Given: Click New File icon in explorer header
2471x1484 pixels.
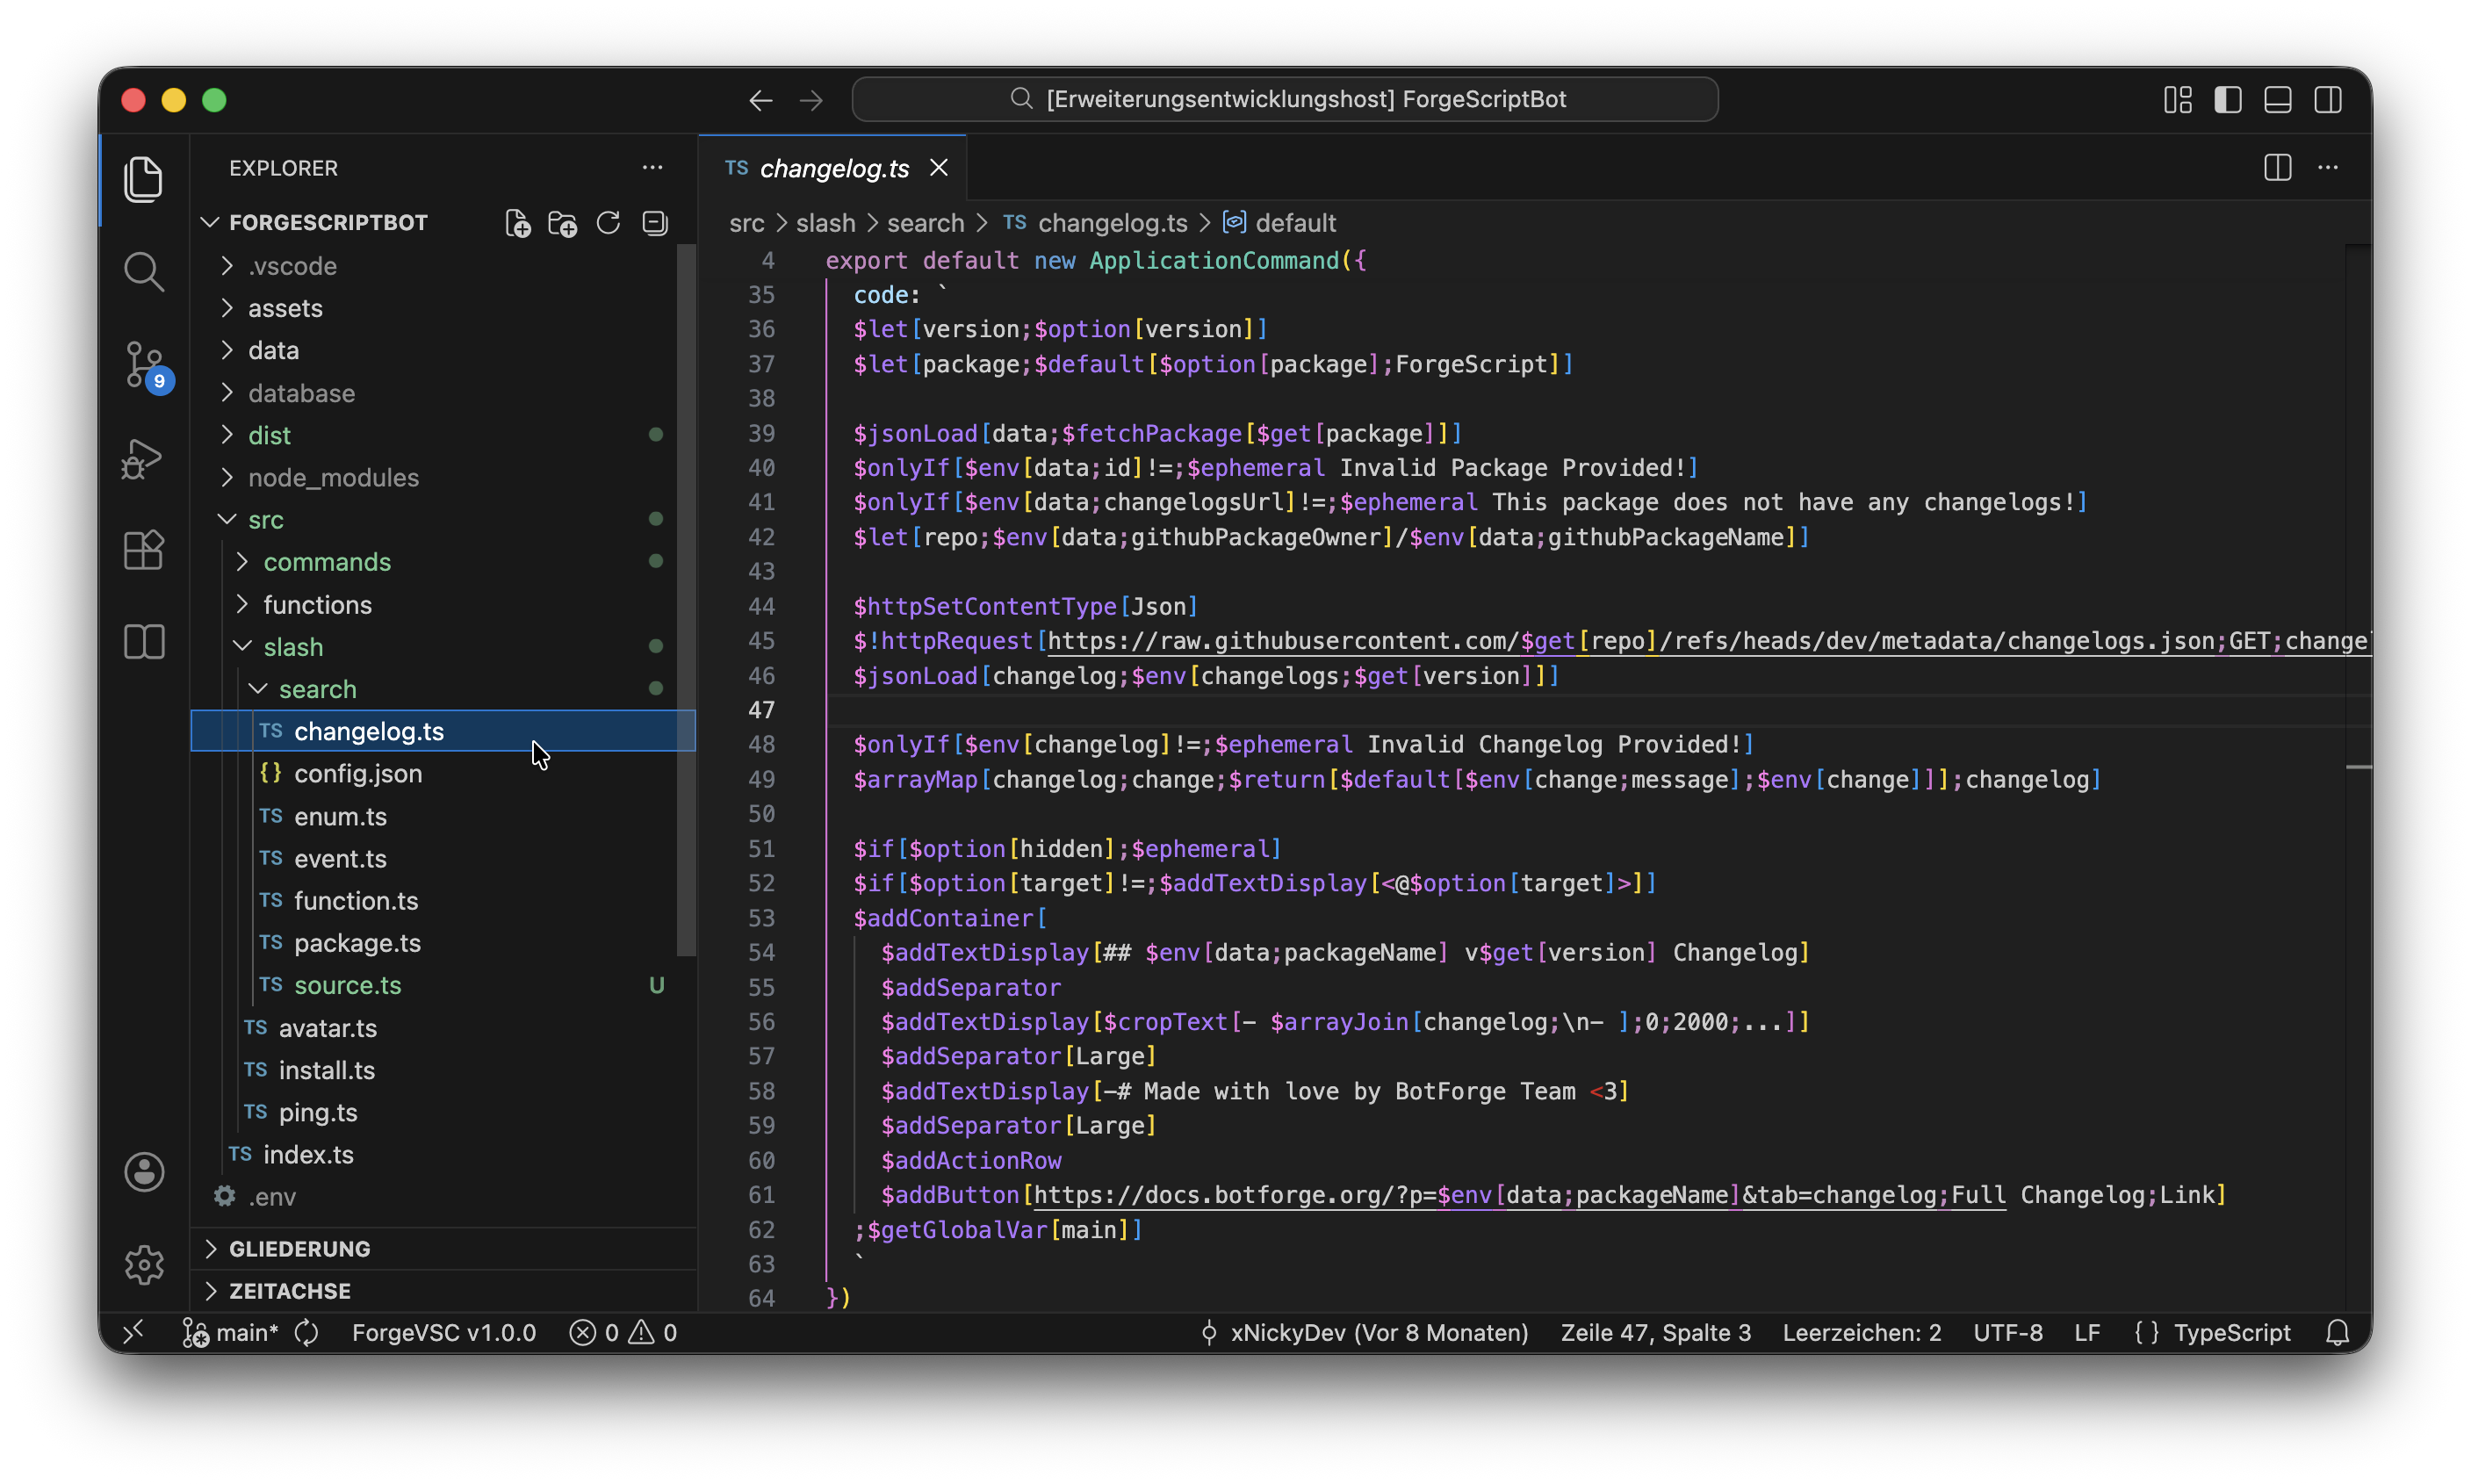Looking at the screenshot, I should click(x=517, y=223).
